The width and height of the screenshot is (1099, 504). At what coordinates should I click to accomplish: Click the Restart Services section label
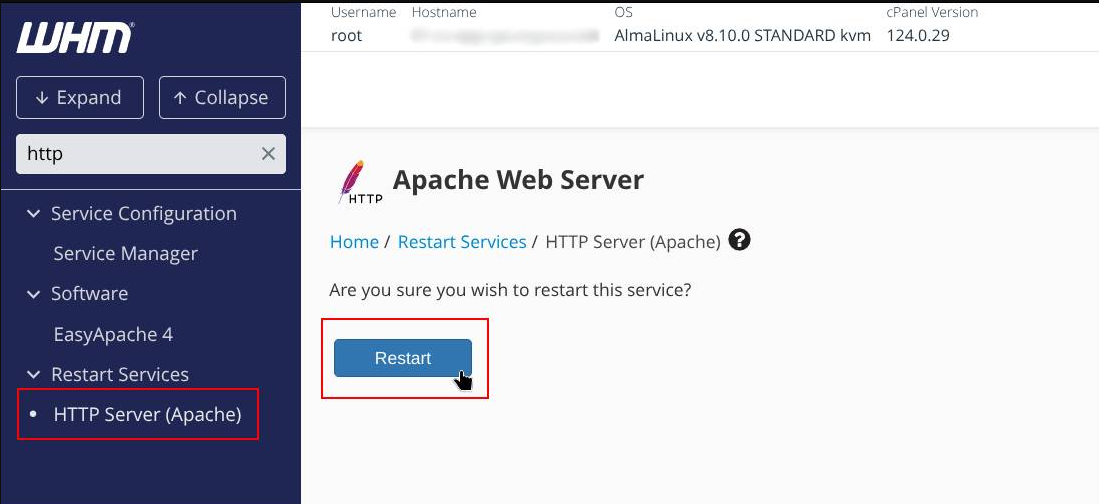click(x=120, y=374)
